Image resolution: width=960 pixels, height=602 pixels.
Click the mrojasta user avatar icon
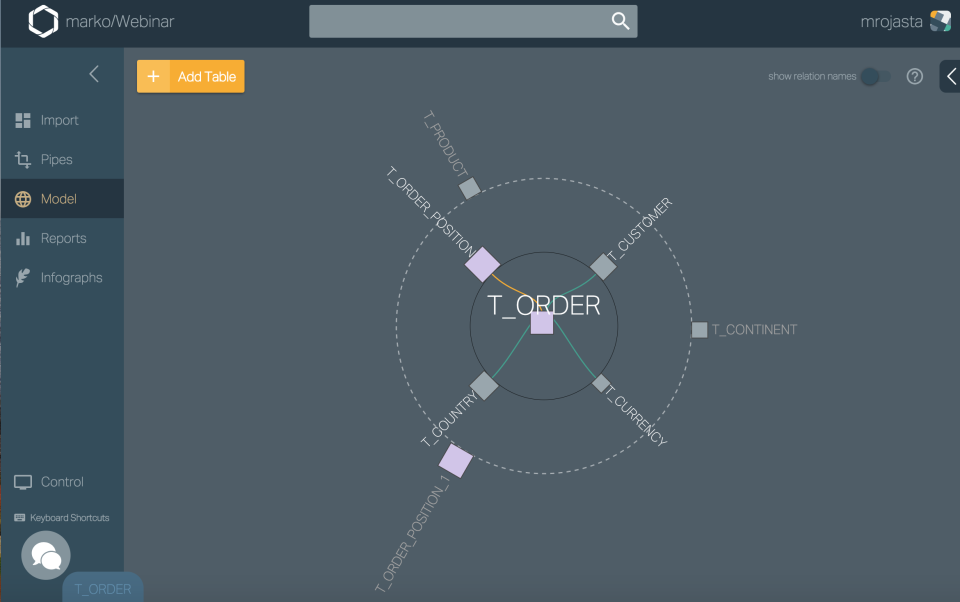point(940,21)
